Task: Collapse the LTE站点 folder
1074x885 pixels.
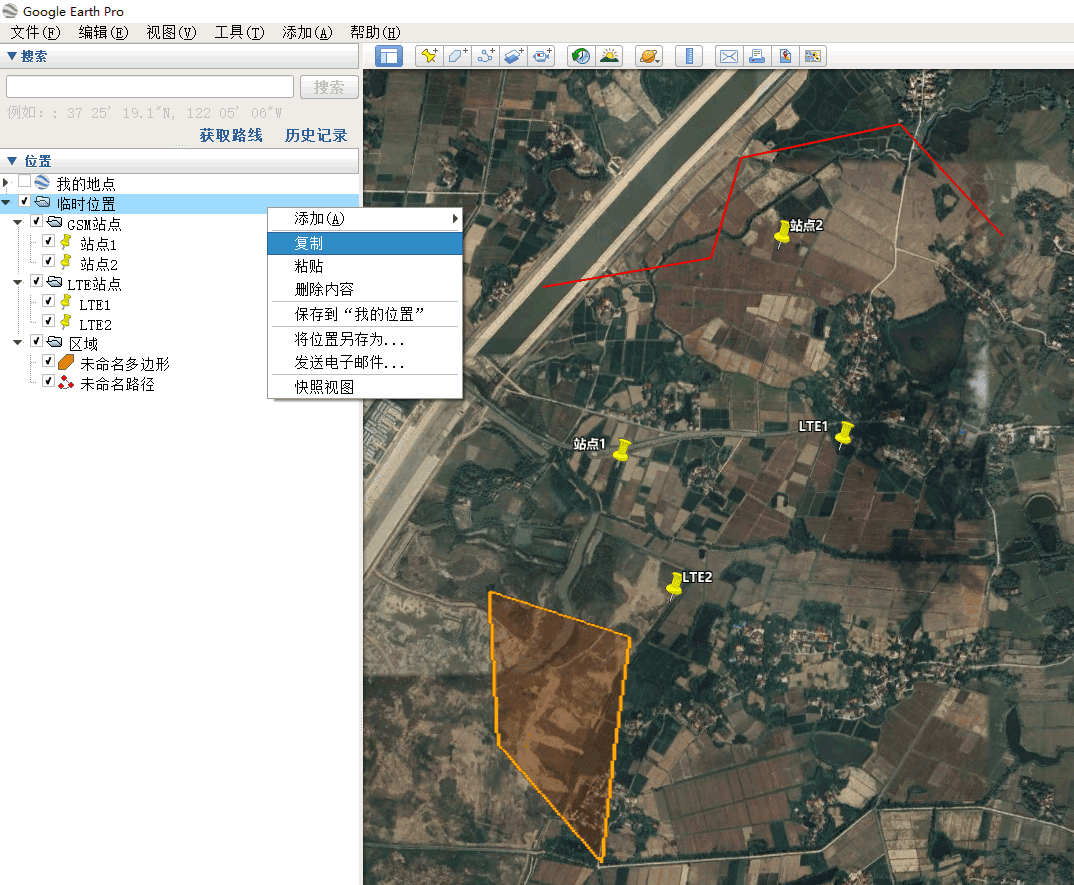Action: (18, 282)
